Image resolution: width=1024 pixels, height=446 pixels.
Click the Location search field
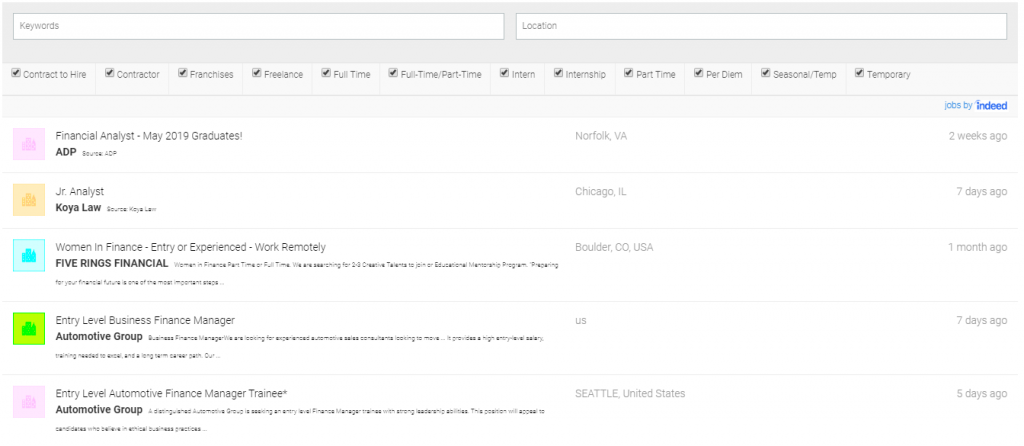pyautogui.click(x=761, y=26)
